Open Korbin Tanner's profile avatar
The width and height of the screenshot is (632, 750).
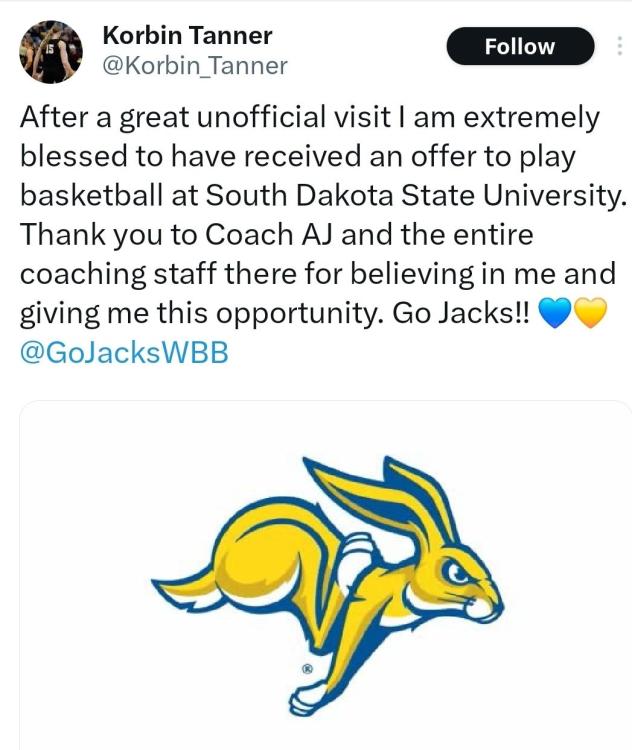[51, 51]
